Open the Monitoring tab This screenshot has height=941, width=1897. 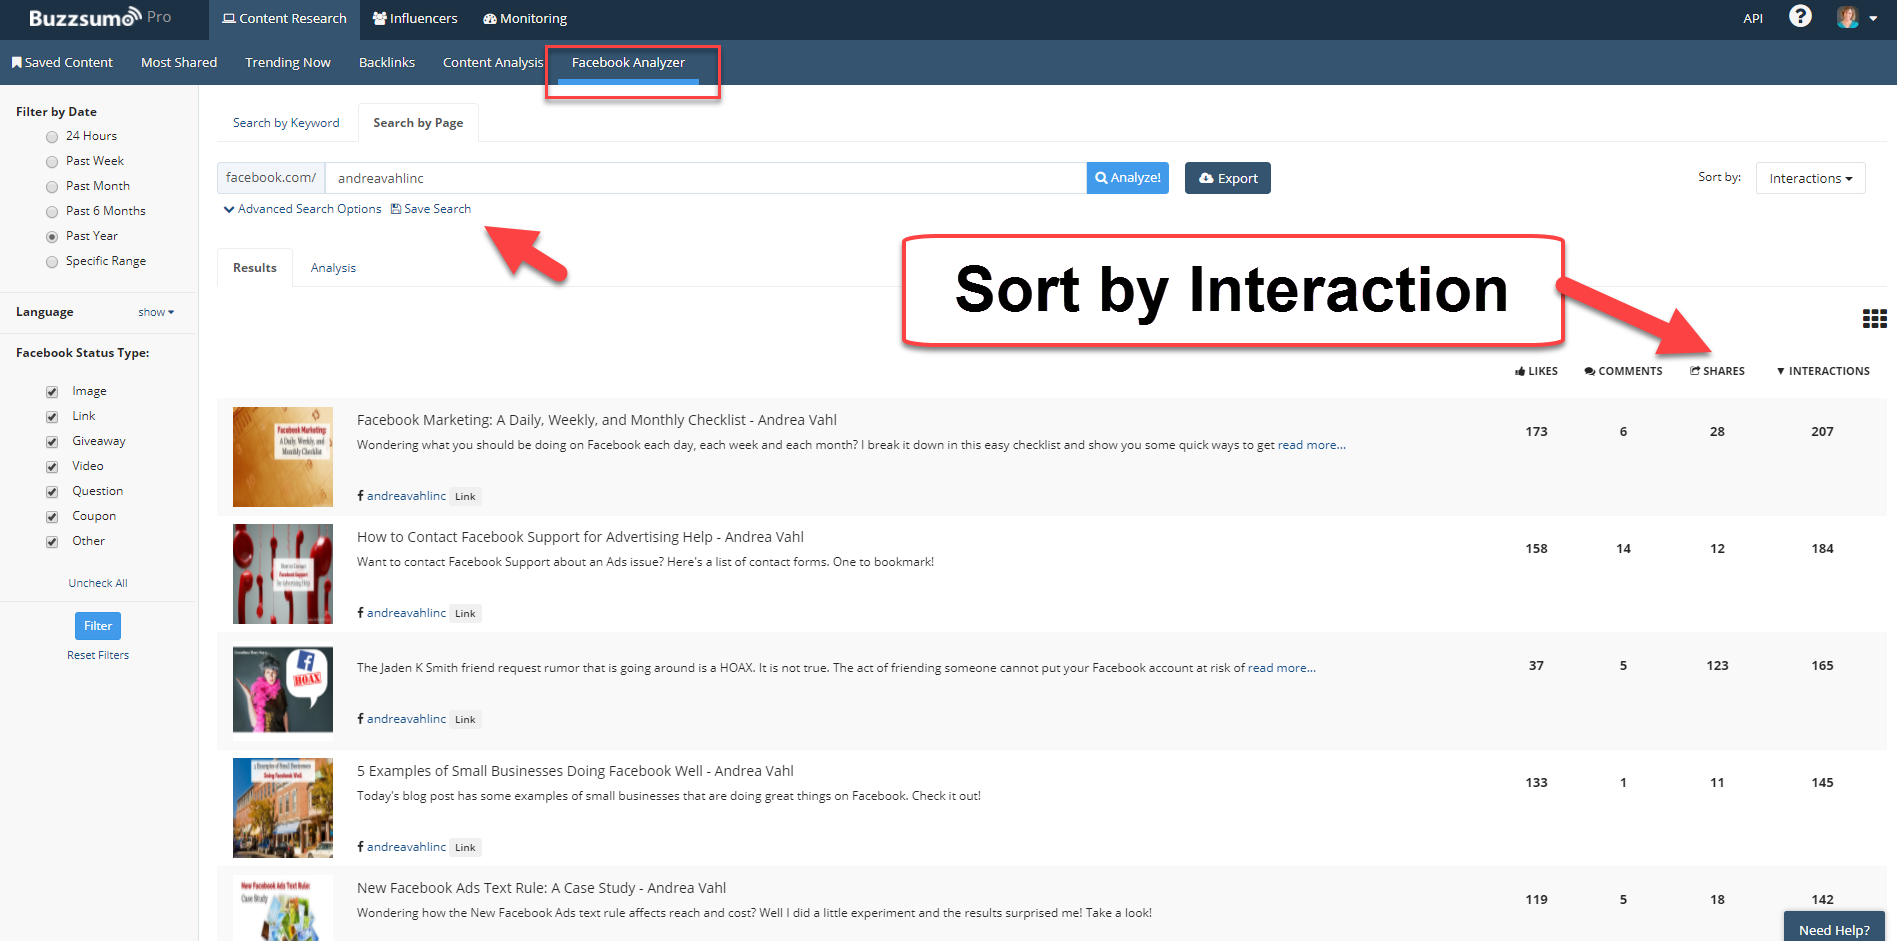click(525, 19)
